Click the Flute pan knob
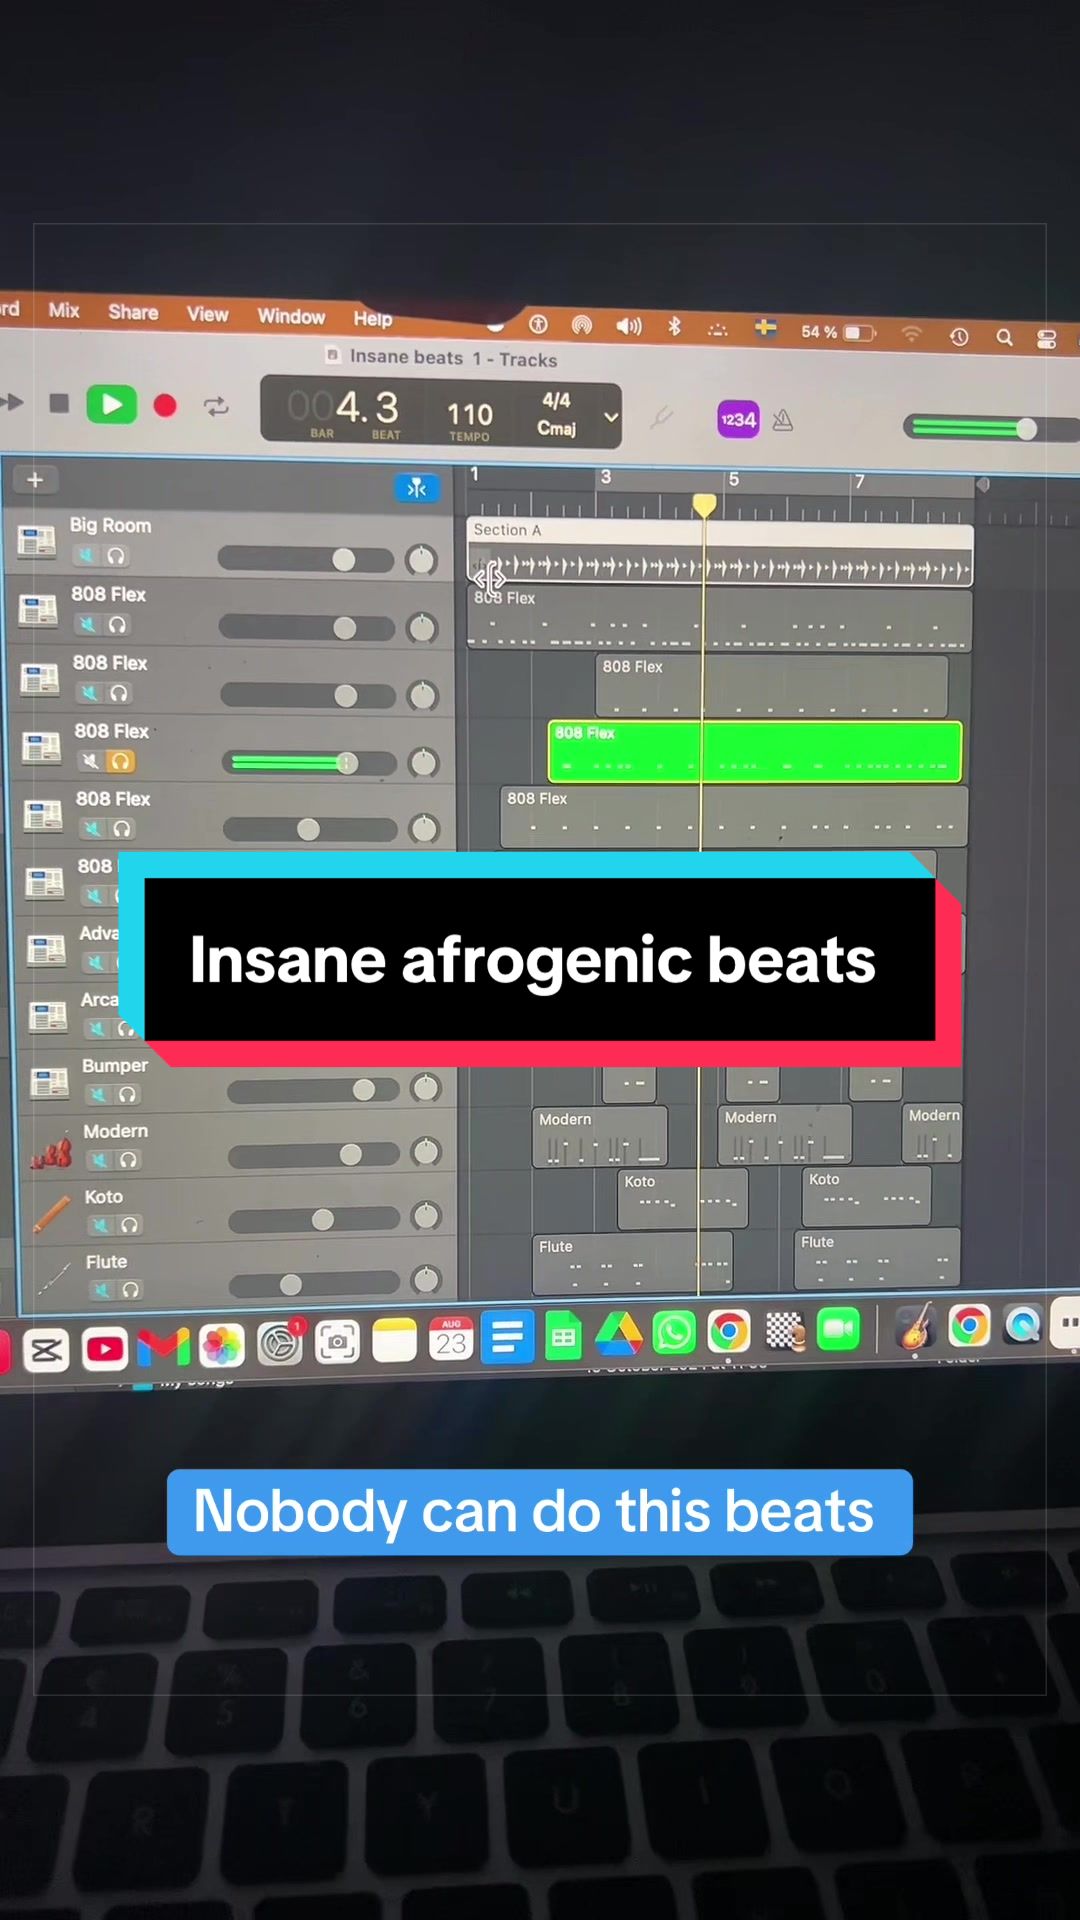 [427, 1279]
